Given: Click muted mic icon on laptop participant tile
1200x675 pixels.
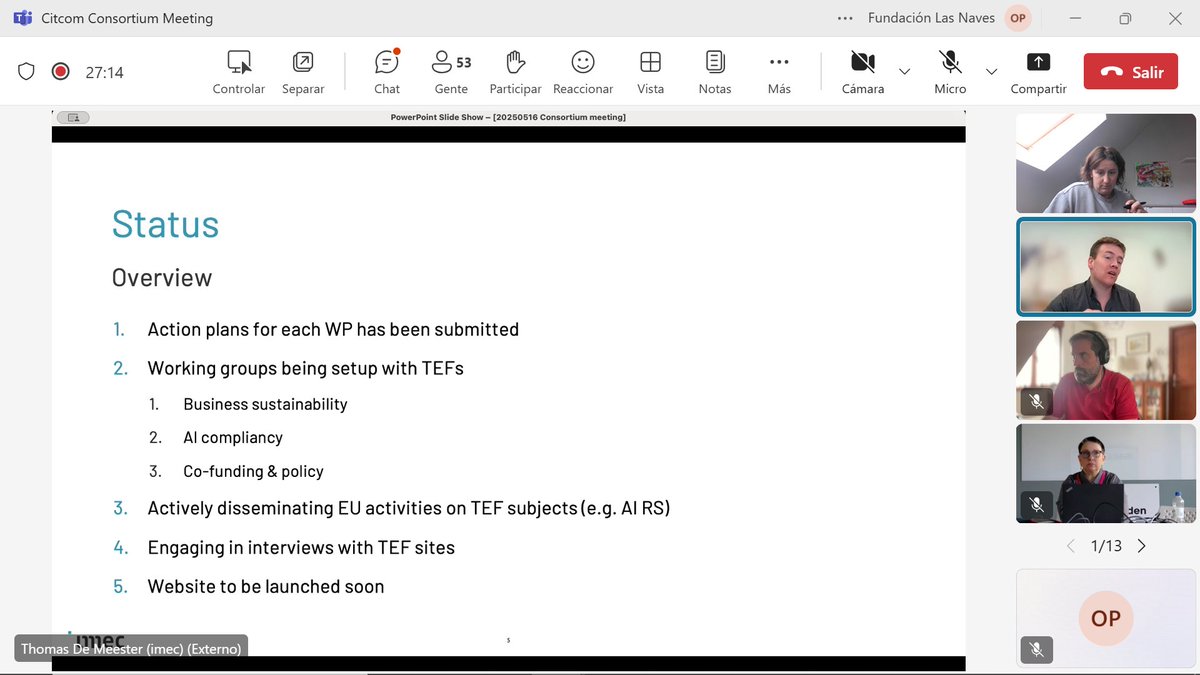Looking at the screenshot, I should tap(1037, 505).
